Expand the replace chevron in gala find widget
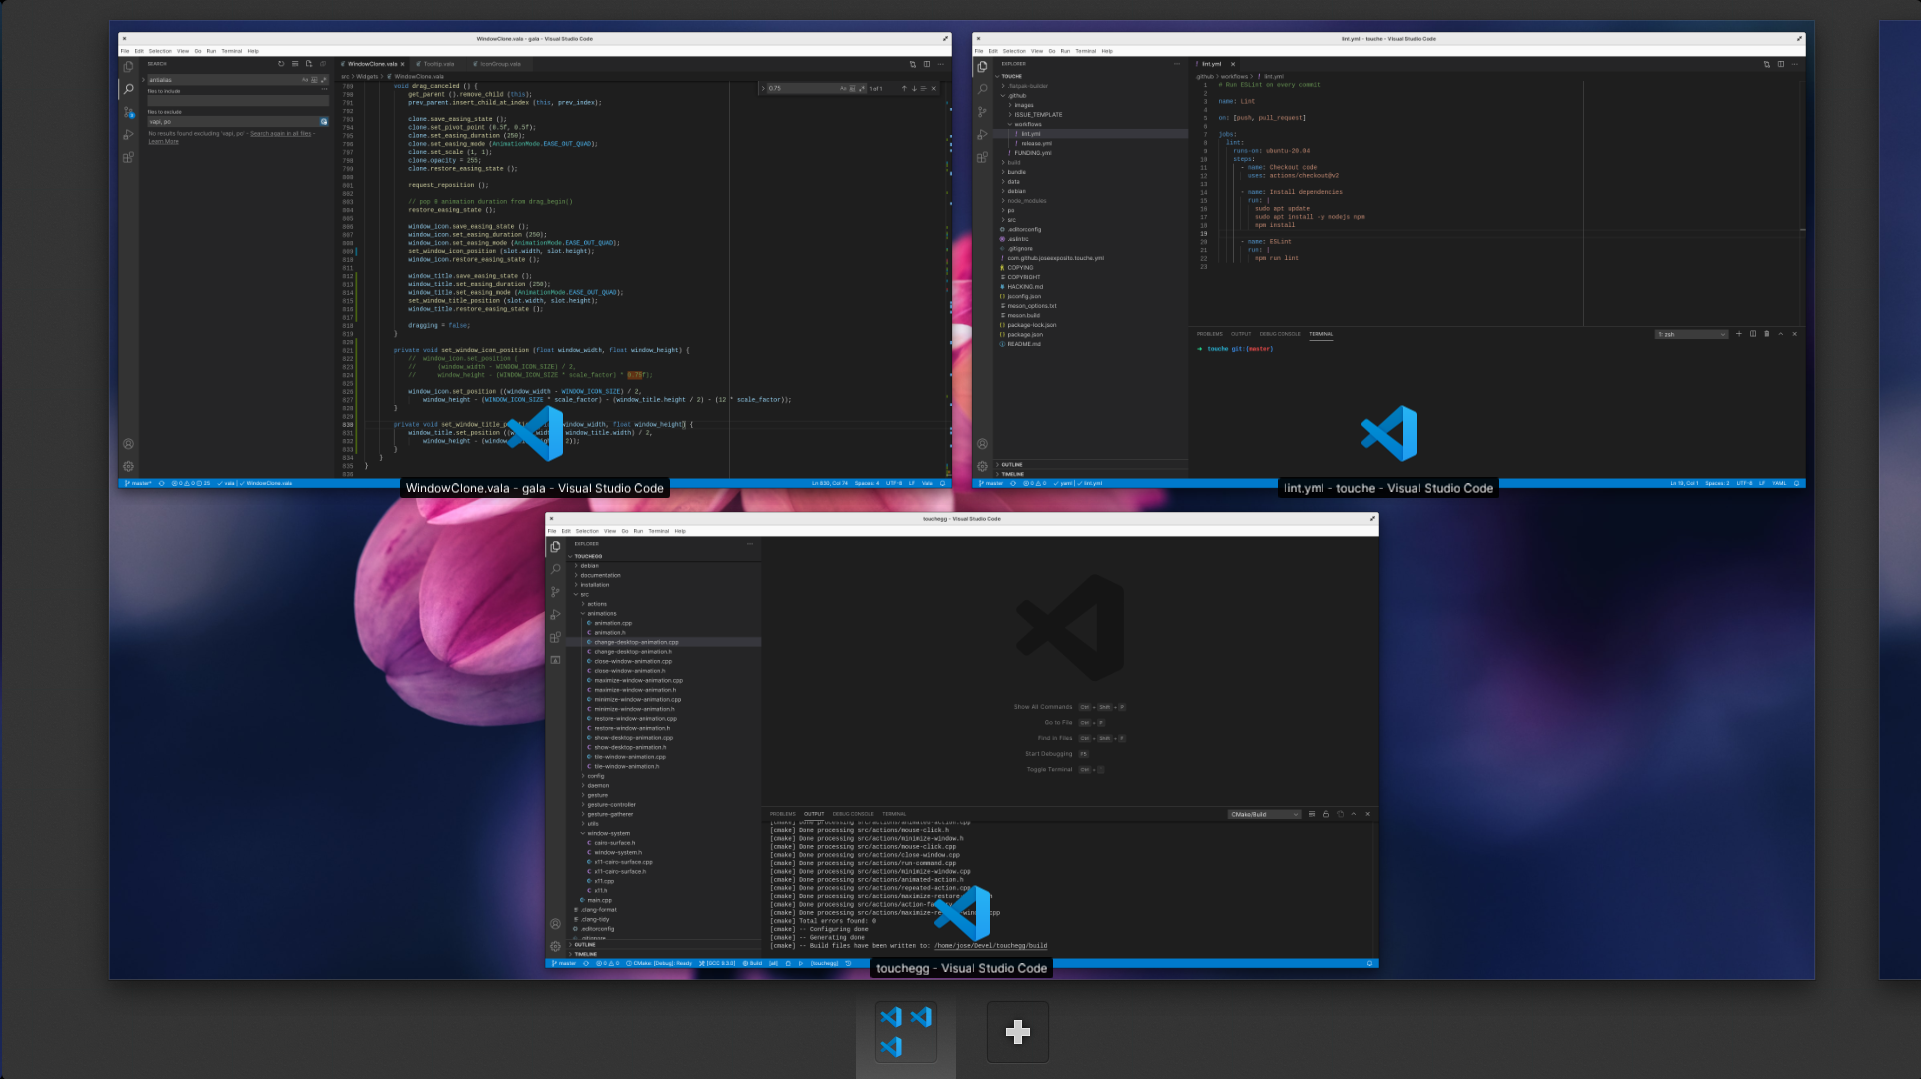This screenshot has height=1079, width=1921. (763, 88)
